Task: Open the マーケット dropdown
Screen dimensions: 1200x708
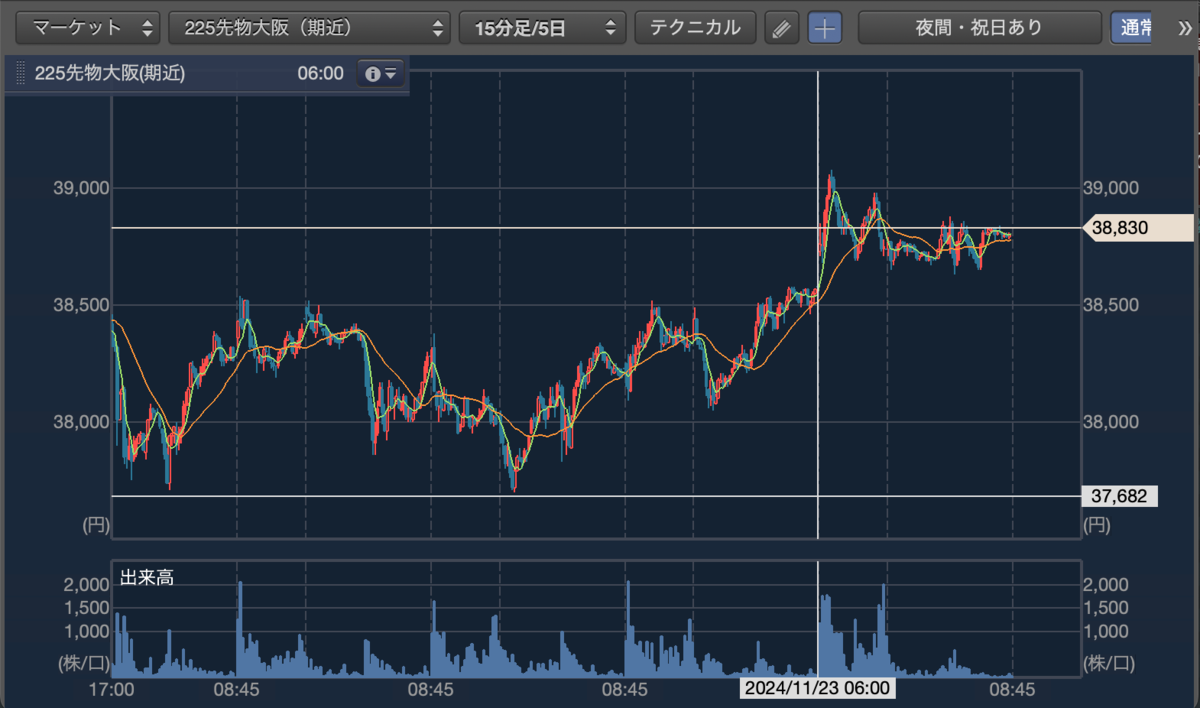Action: [x=90, y=28]
